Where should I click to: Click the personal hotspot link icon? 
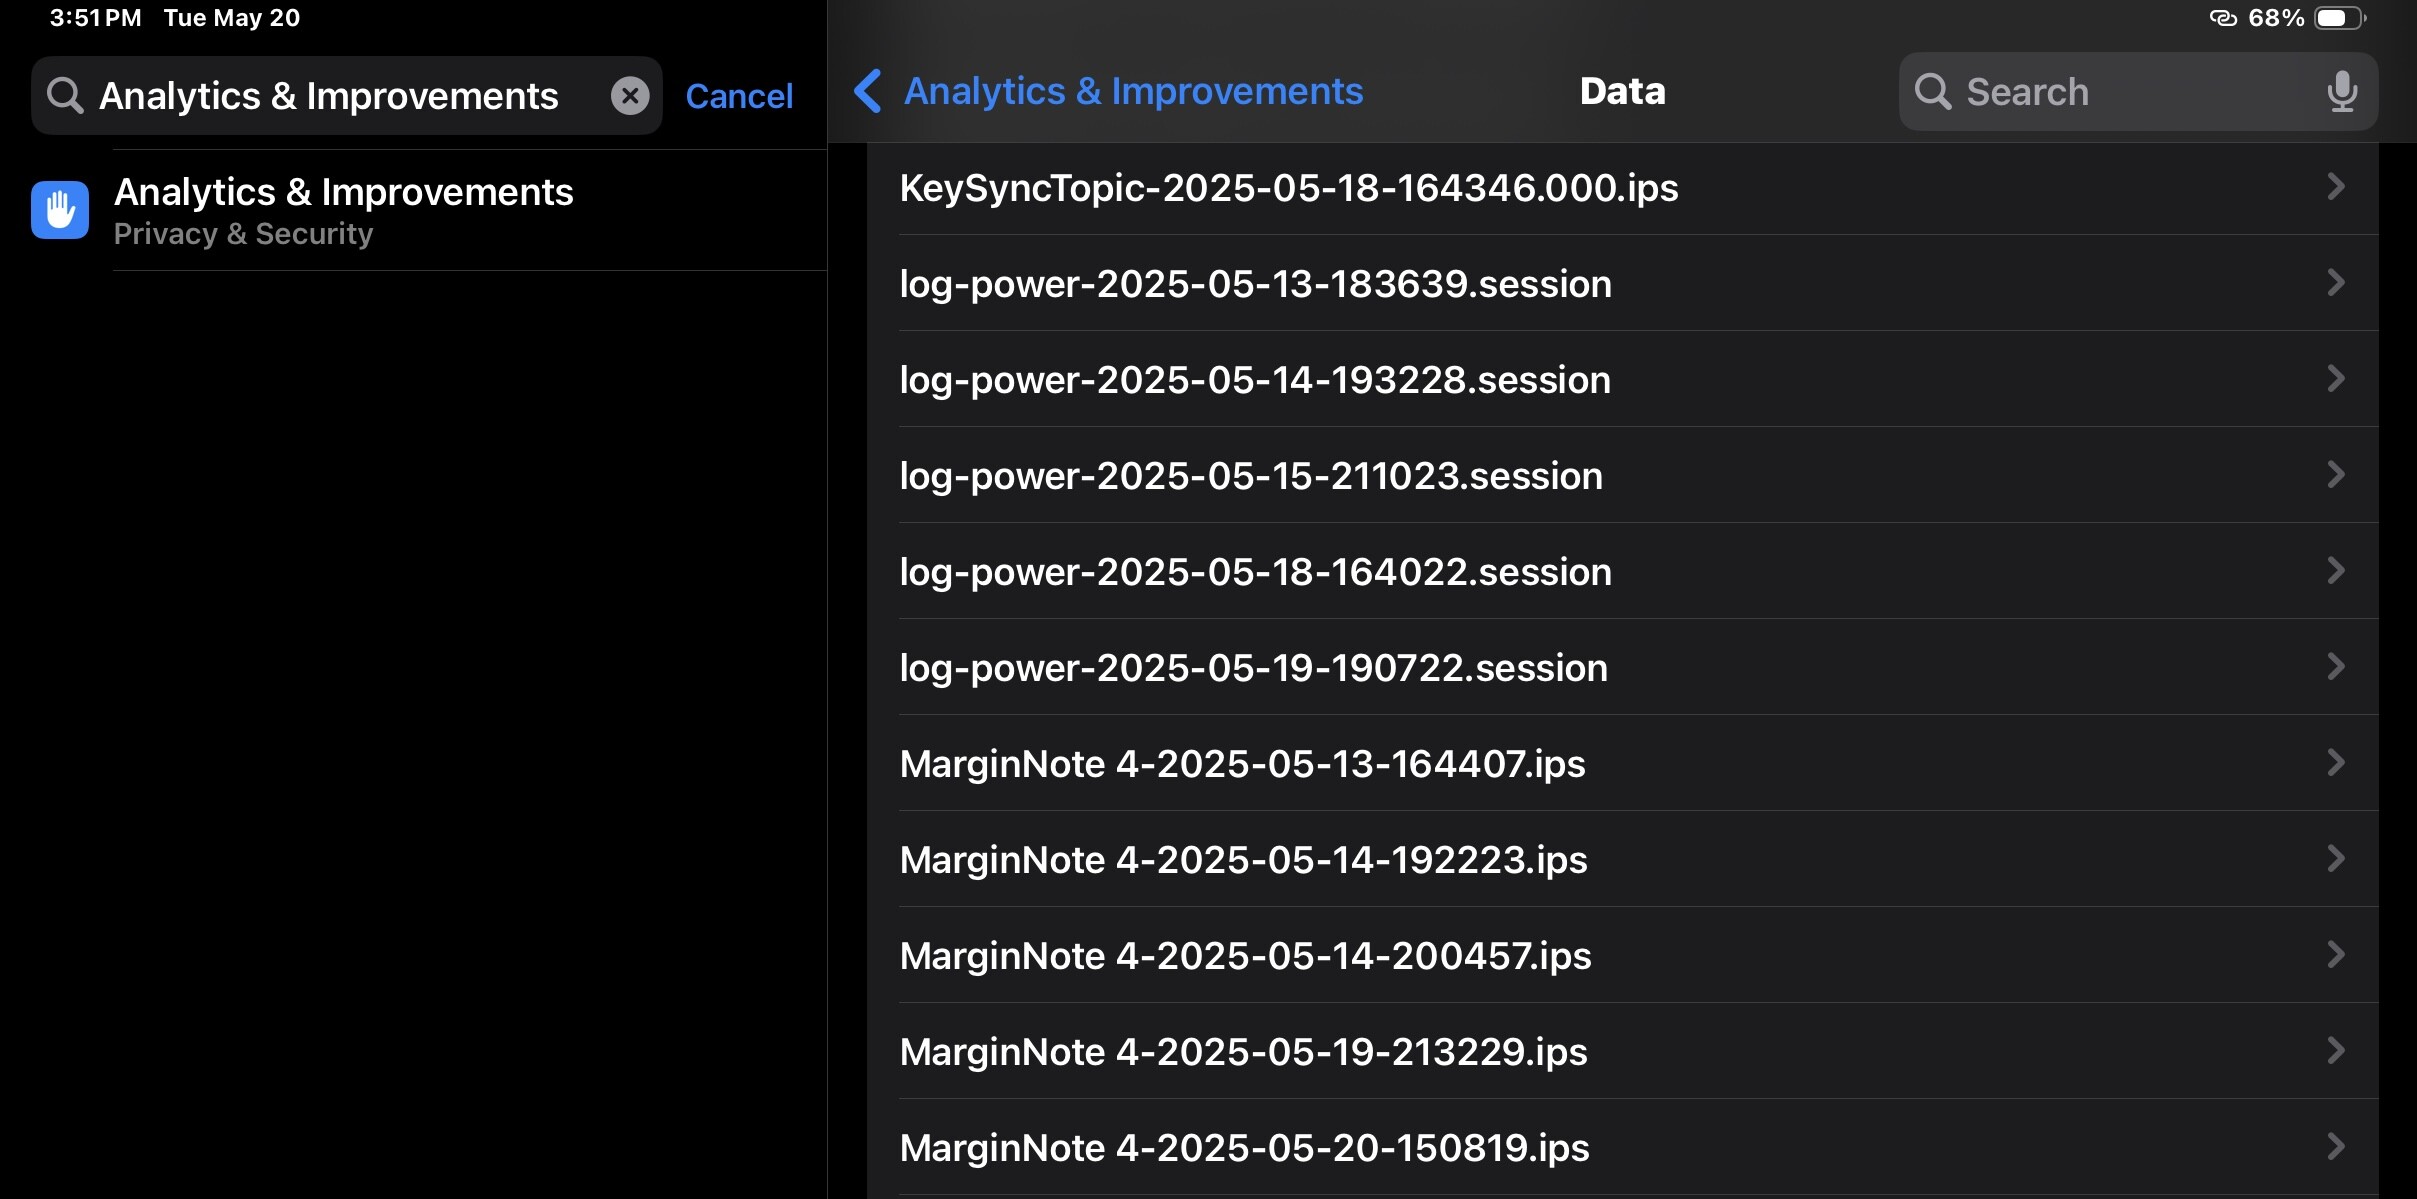(x=2222, y=18)
